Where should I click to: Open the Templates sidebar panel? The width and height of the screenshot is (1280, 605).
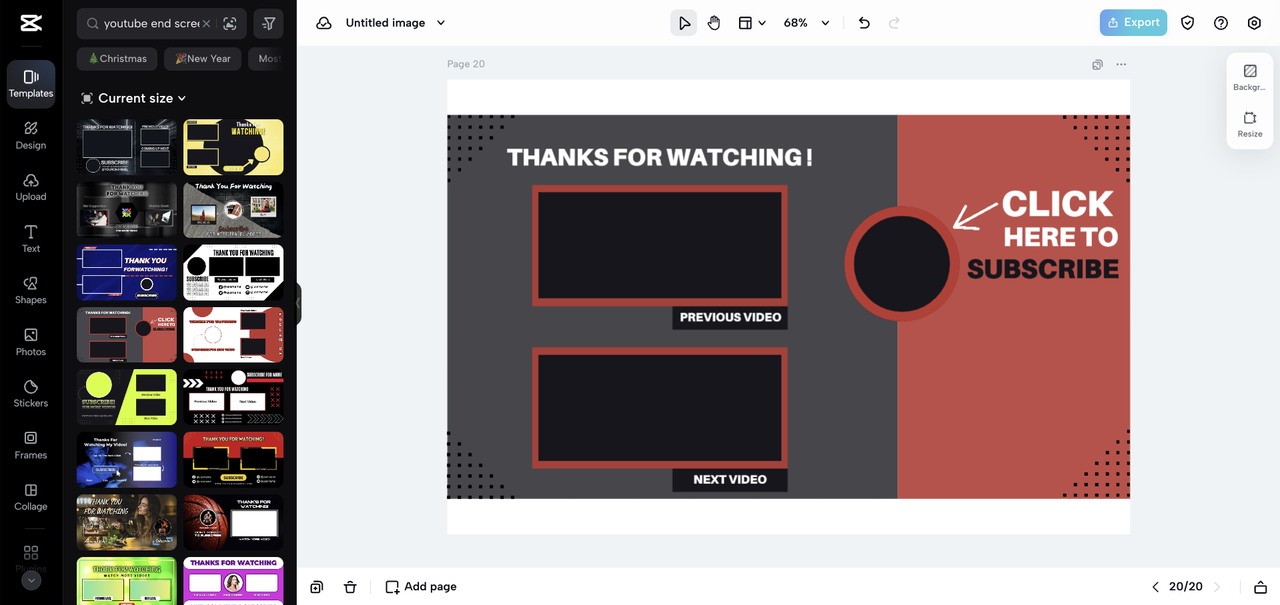coord(31,83)
